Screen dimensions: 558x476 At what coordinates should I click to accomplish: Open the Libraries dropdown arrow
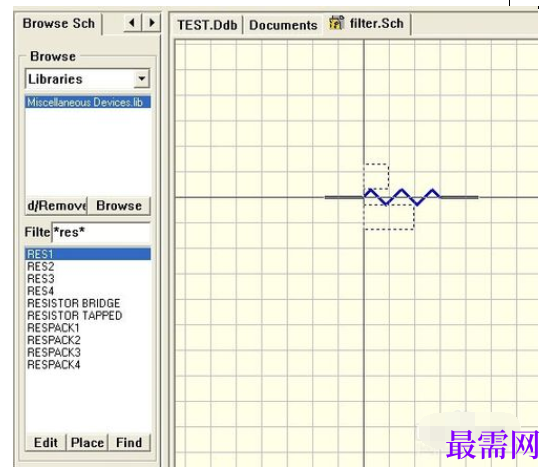click(142, 78)
